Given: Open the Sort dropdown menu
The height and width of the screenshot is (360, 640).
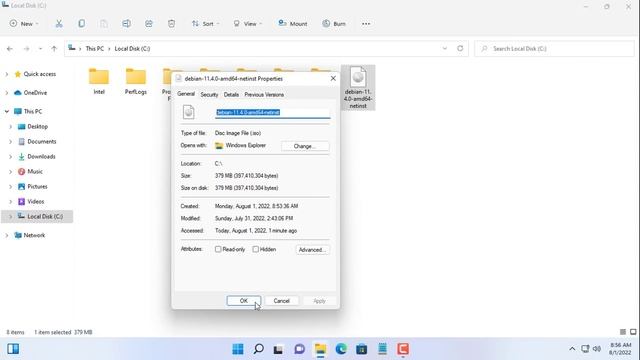Looking at the screenshot, I should point(205,24).
